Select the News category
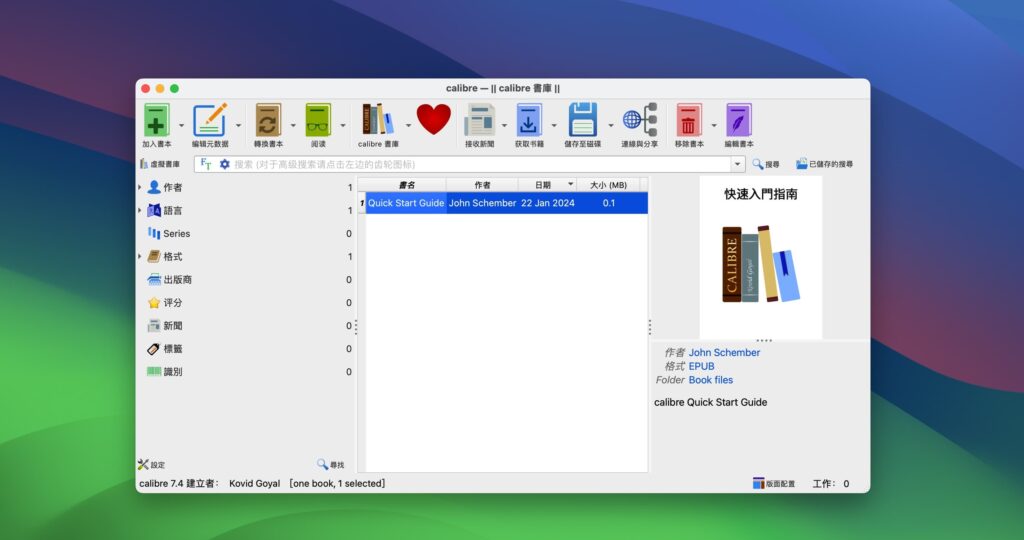 point(165,326)
